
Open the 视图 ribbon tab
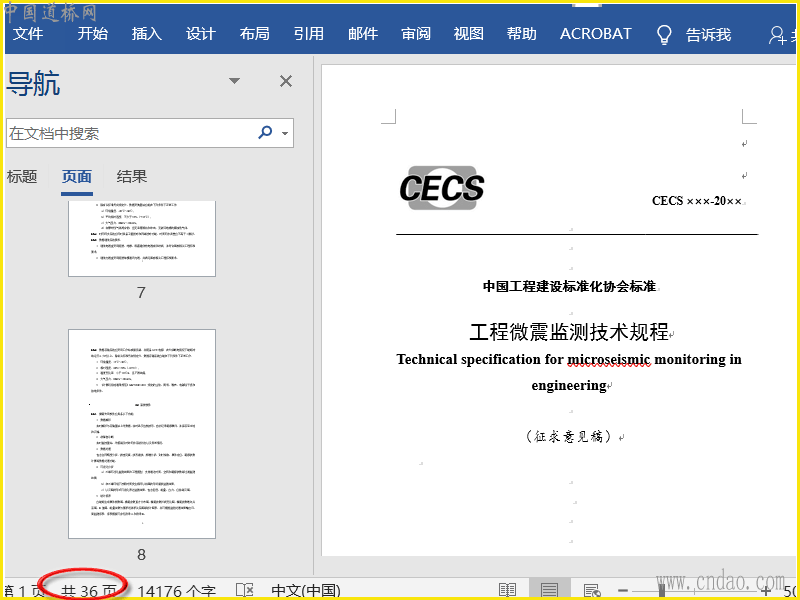click(468, 34)
